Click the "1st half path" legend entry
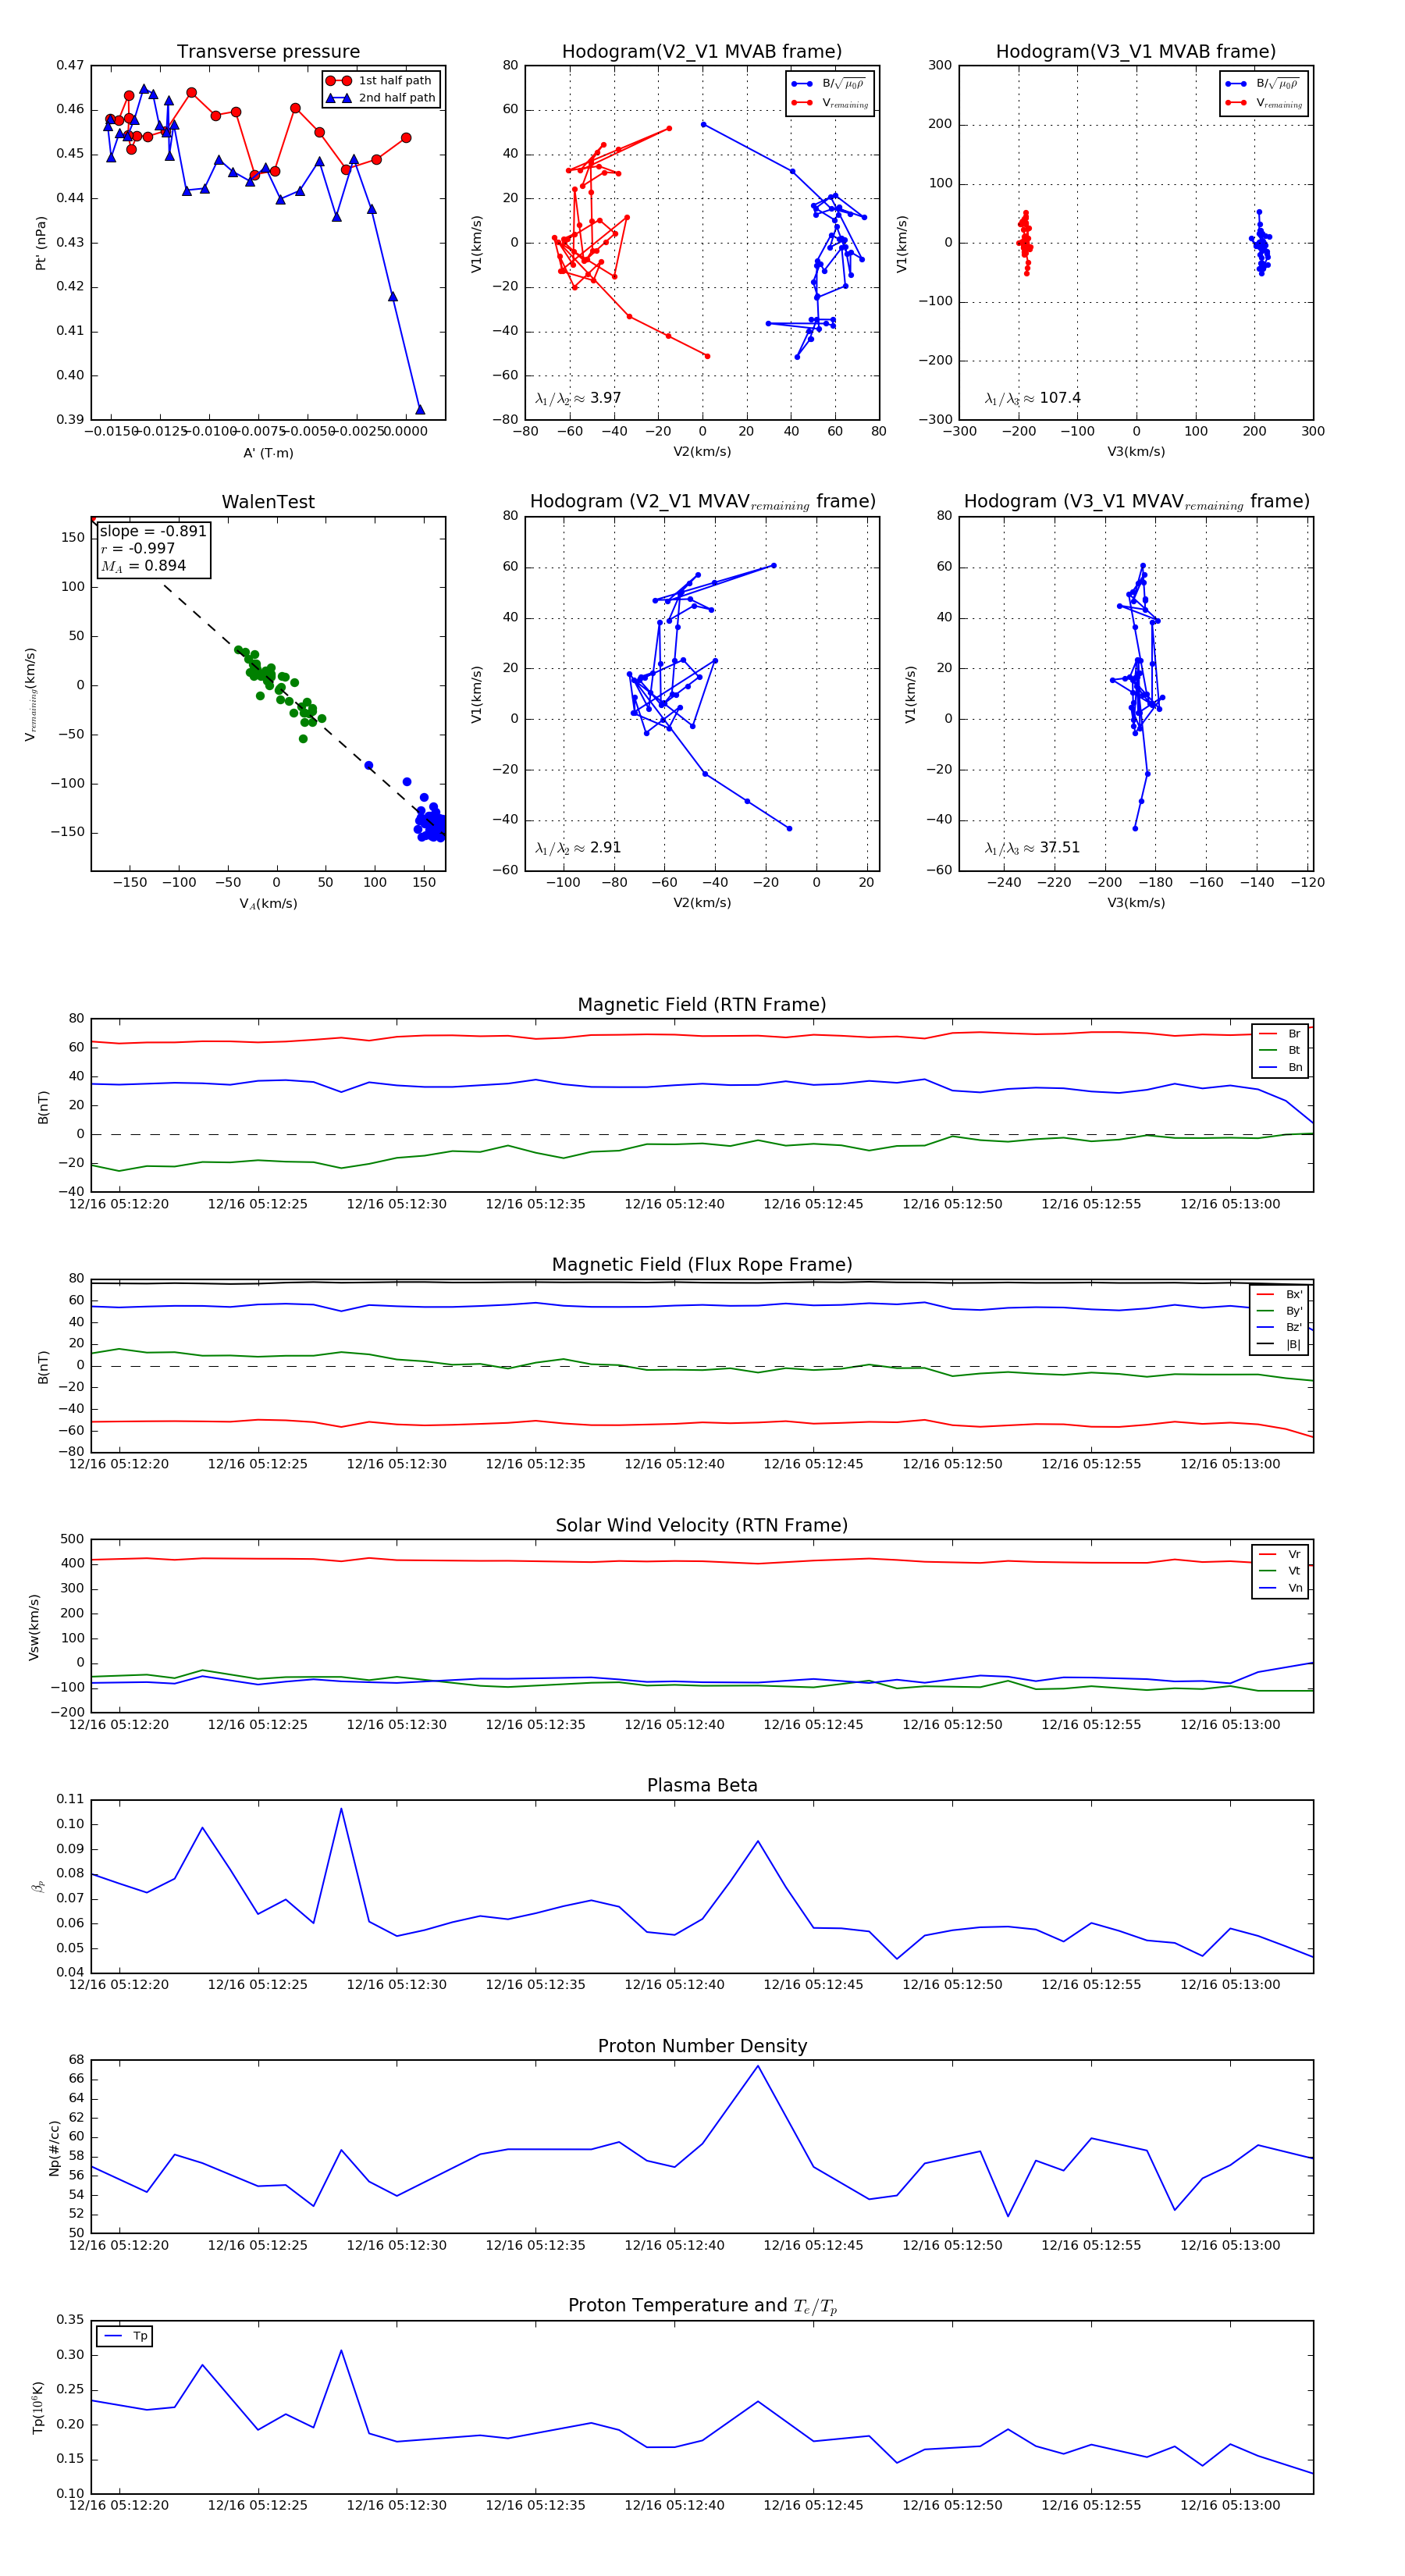Screen dimensions: 1405x2576 379,81
